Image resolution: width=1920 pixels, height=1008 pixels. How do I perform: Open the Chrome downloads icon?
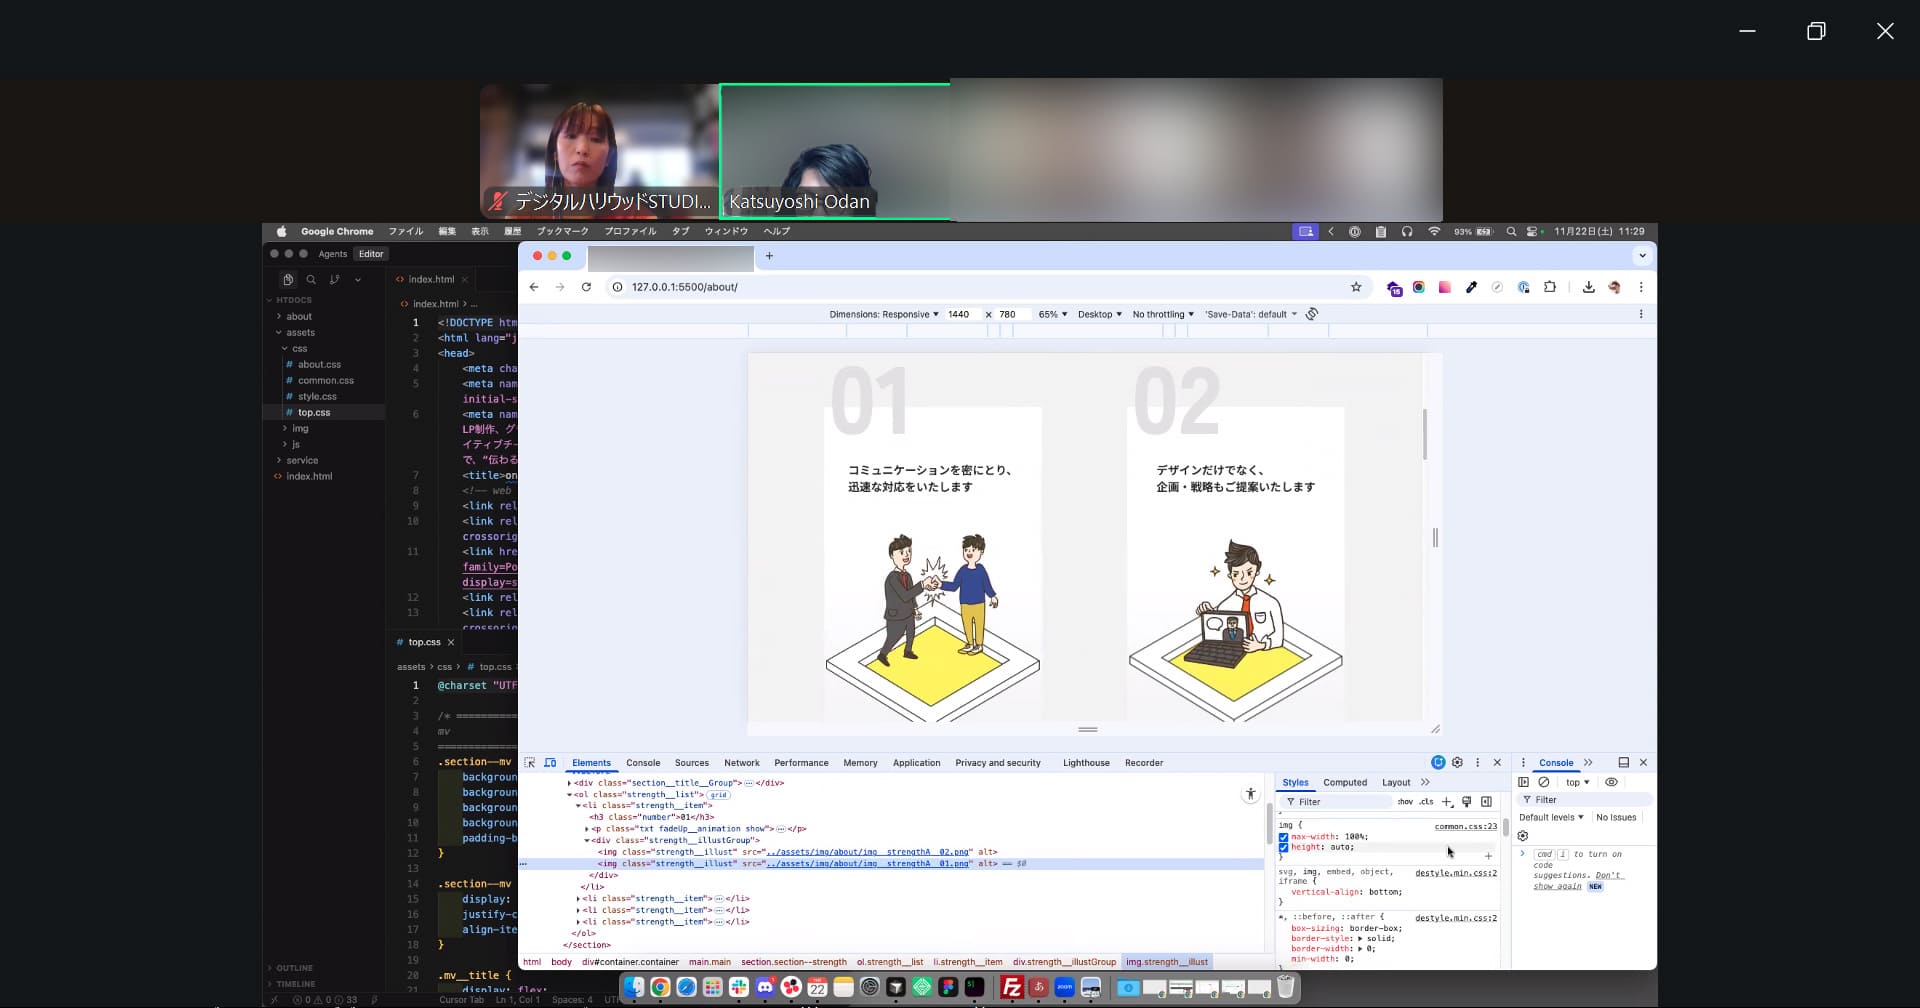click(1588, 287)
